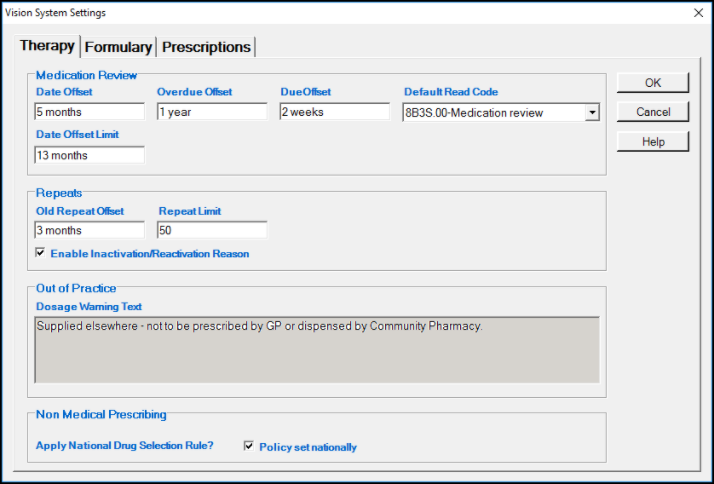Viewport: 714px width, 484px height.
Task: Edit the Repeat Limit field
Action: [212, 230]
